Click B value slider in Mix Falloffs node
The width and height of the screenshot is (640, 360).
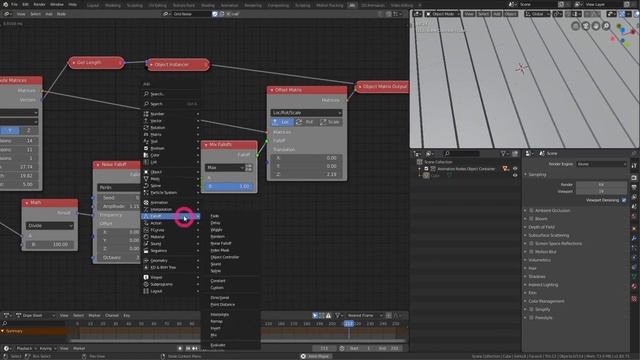tap(229, 186)
